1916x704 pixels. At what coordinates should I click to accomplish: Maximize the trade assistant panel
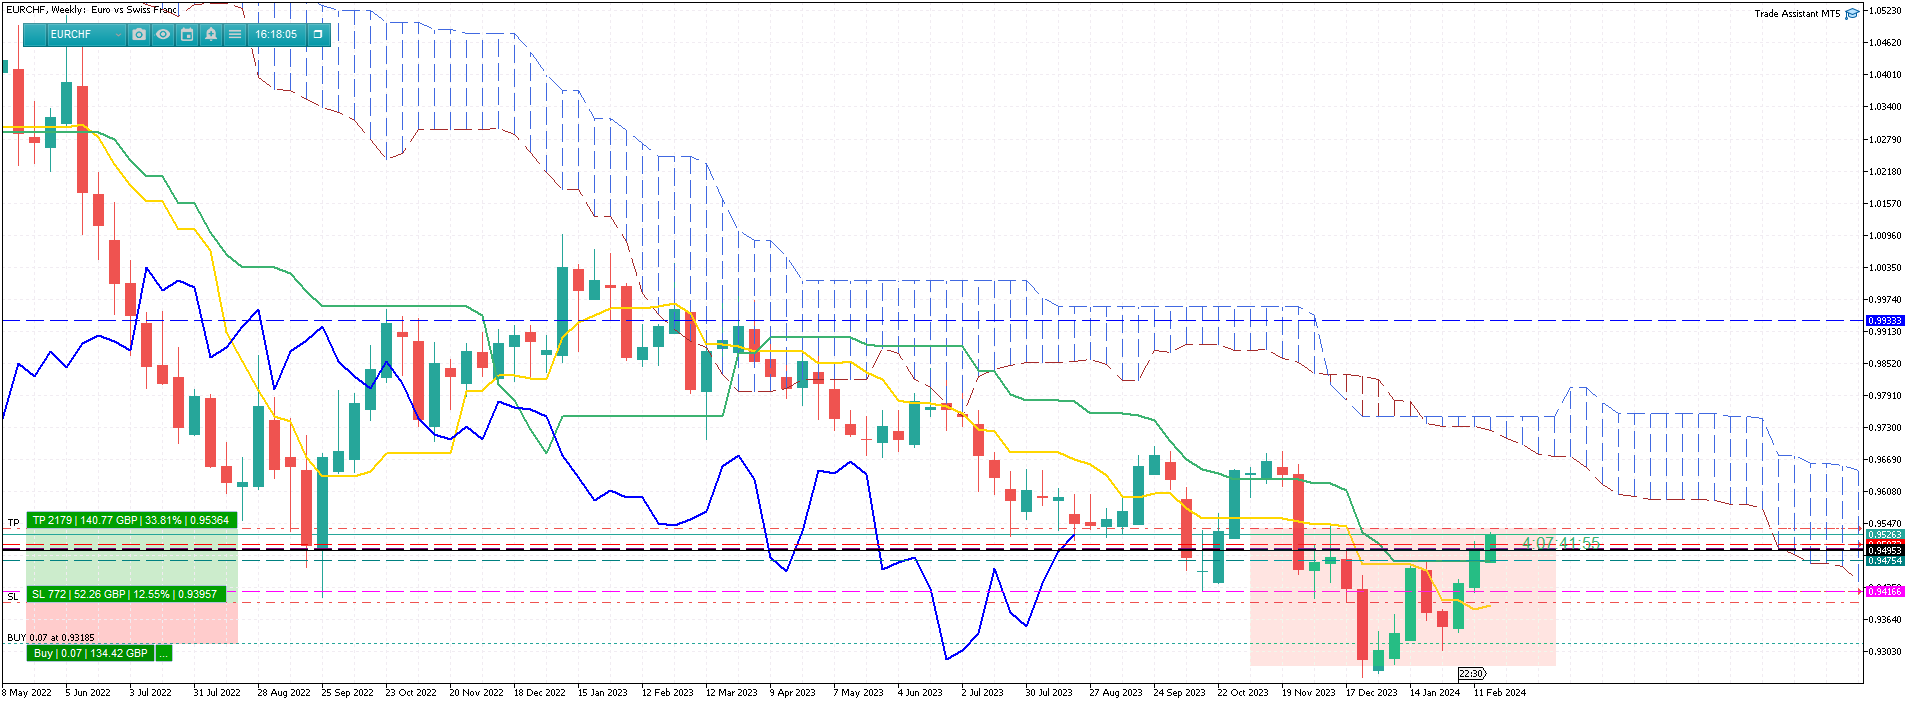tap(318, 34)
